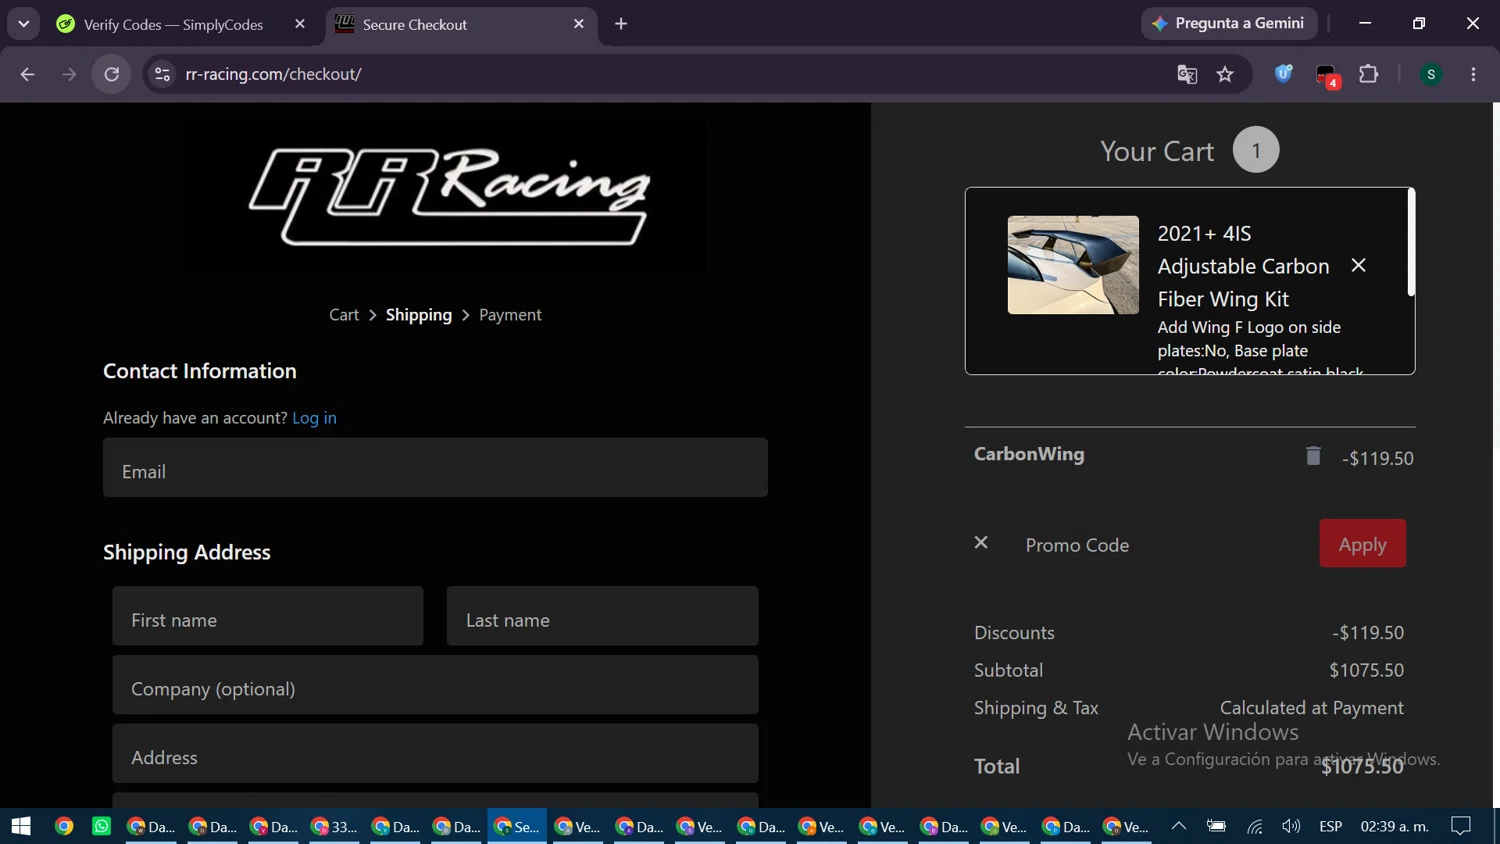
Task: Open Google Chrome from the taskbar
Action: (x=64, y=826)
